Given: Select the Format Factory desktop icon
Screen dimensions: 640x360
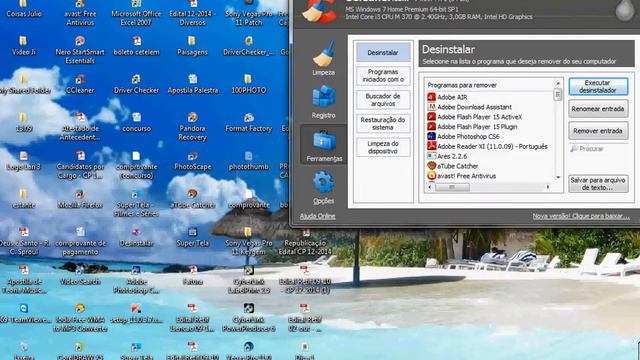Looking at the screenshot, I should tap(249, 122).
